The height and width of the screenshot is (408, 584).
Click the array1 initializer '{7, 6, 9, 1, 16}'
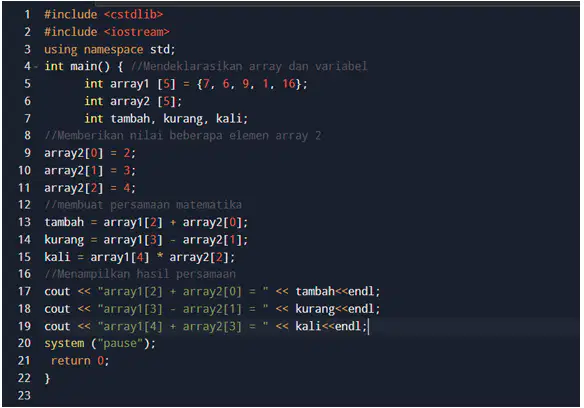[249, 84]
